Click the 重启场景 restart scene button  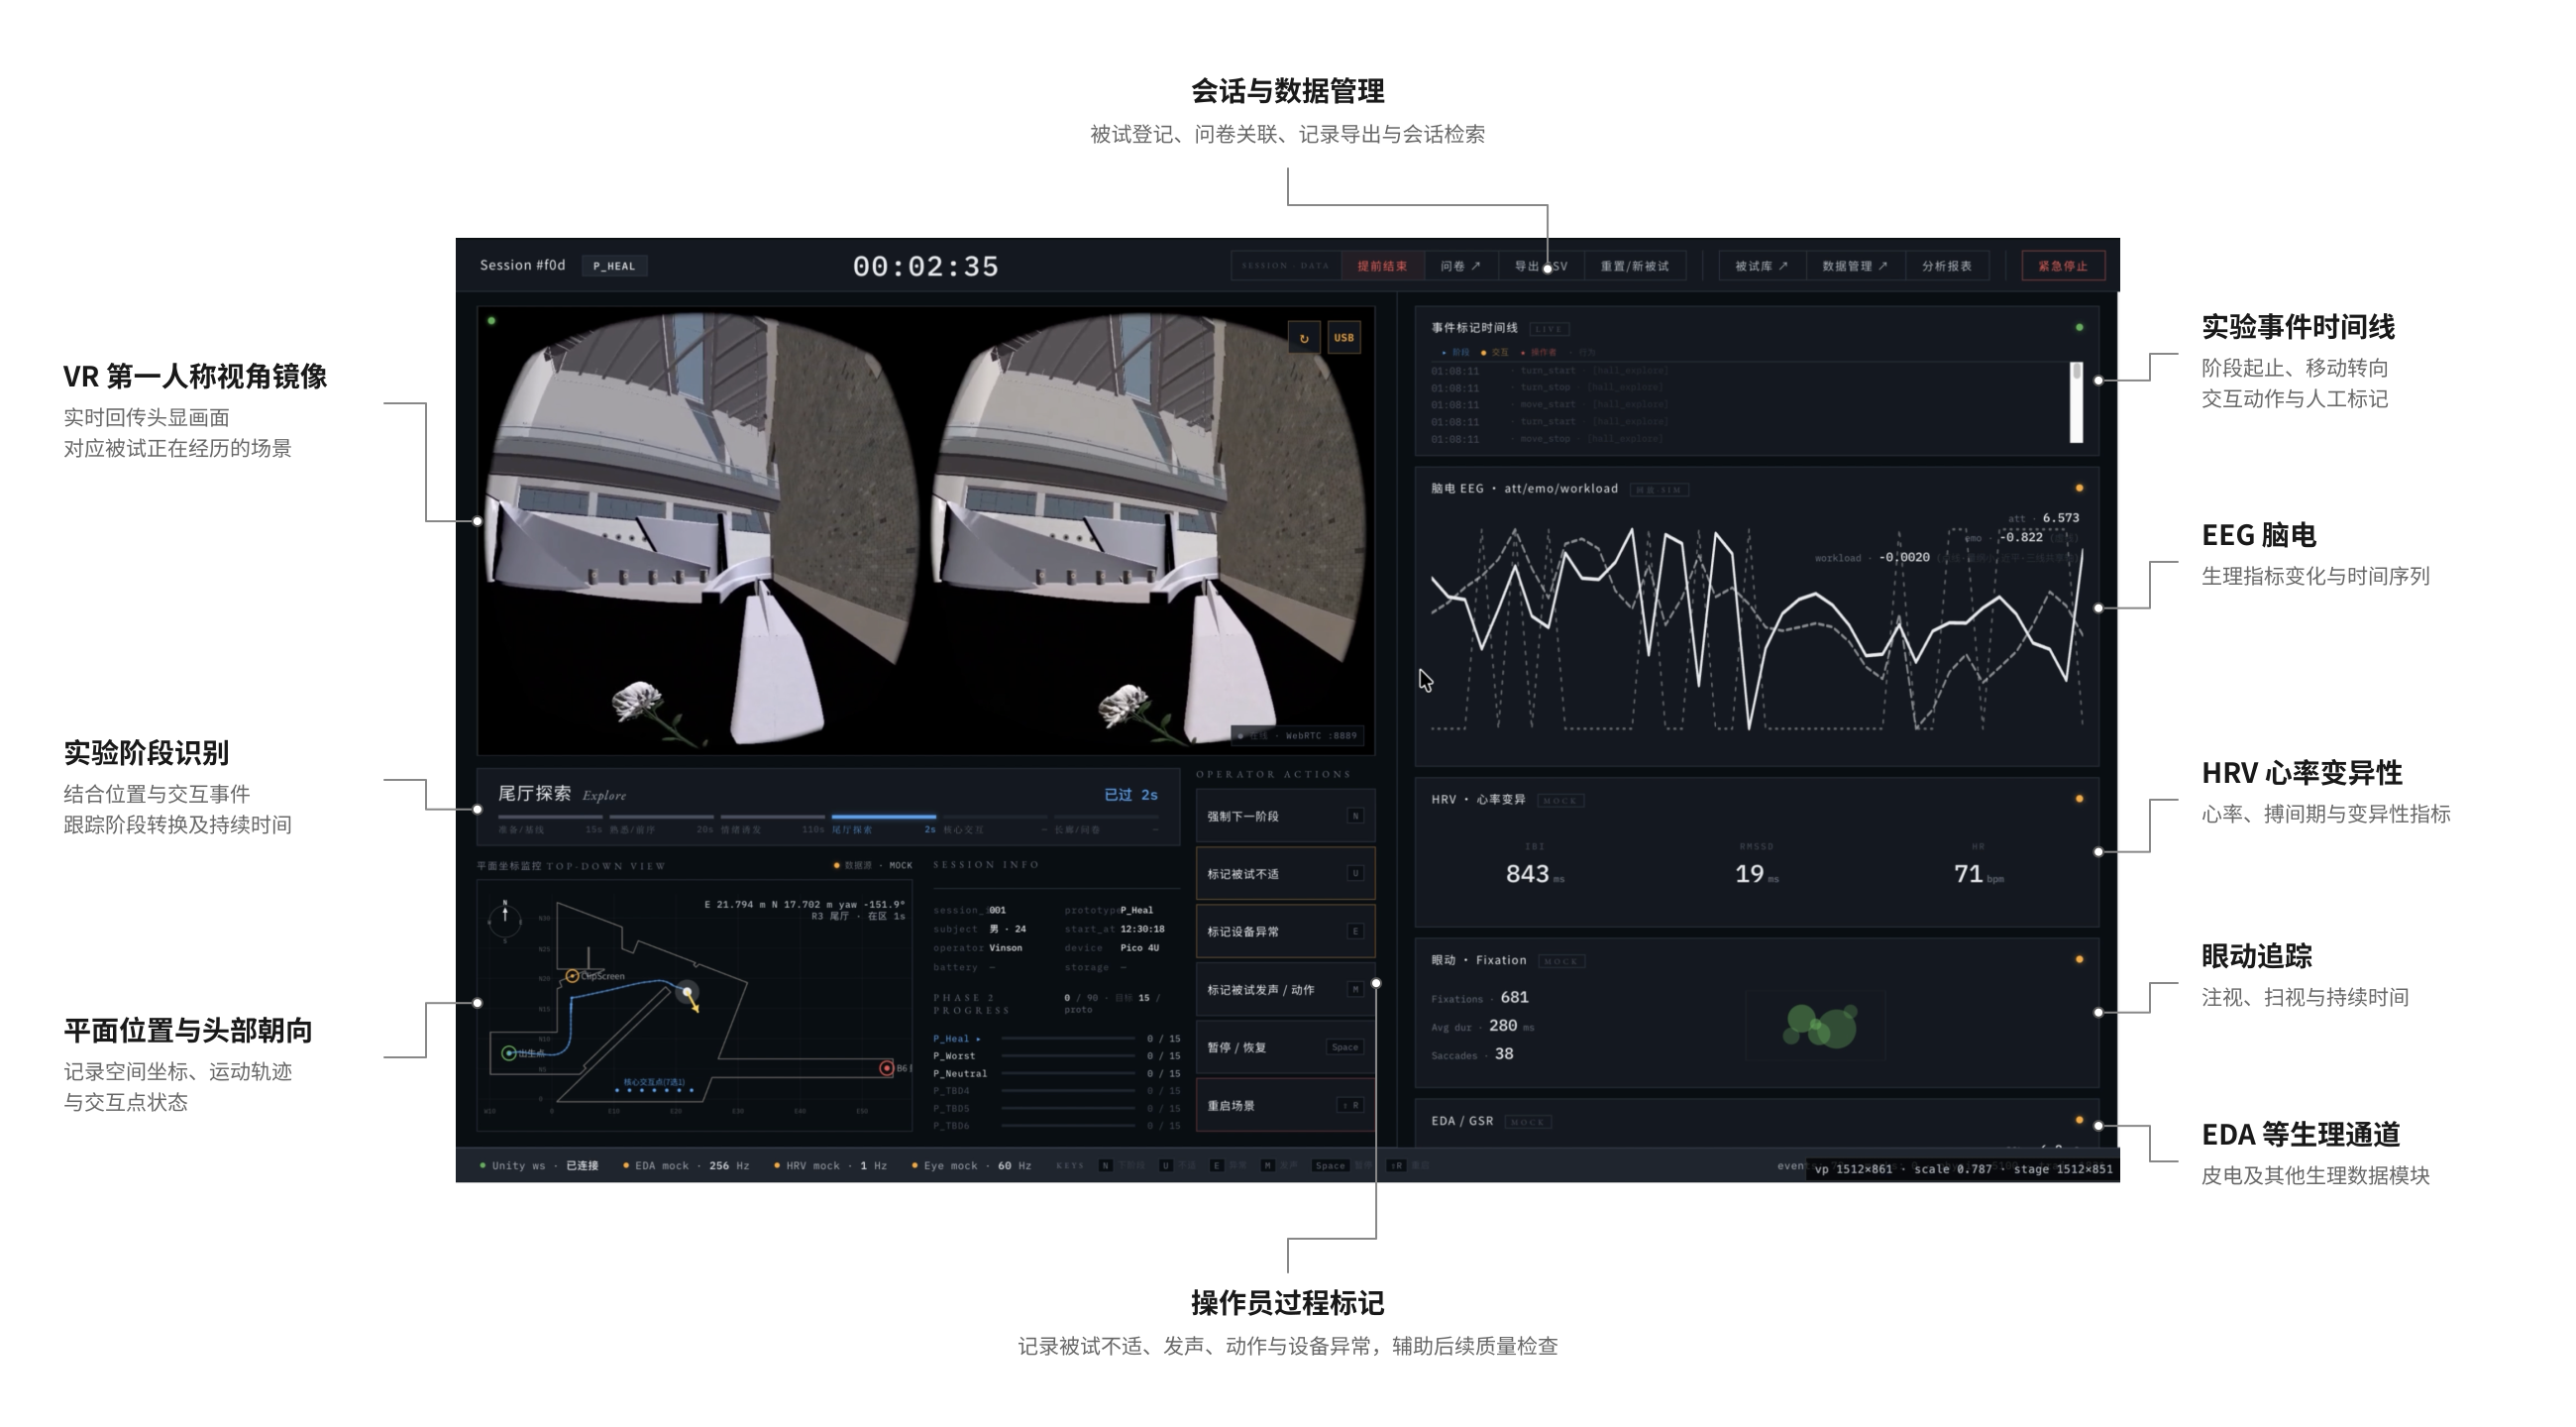click(x=1285, y=1105)
